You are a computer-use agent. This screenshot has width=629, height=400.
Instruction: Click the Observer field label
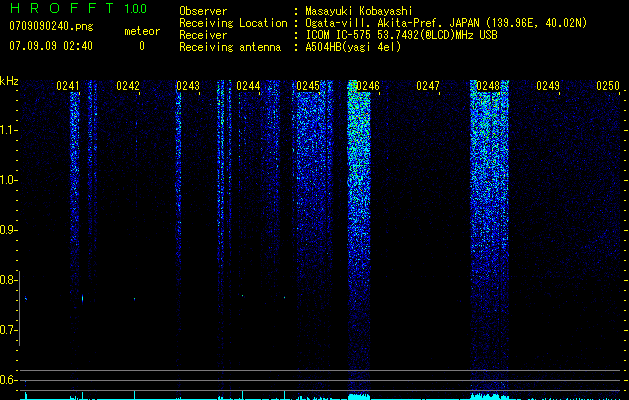[x=203, y=11]
